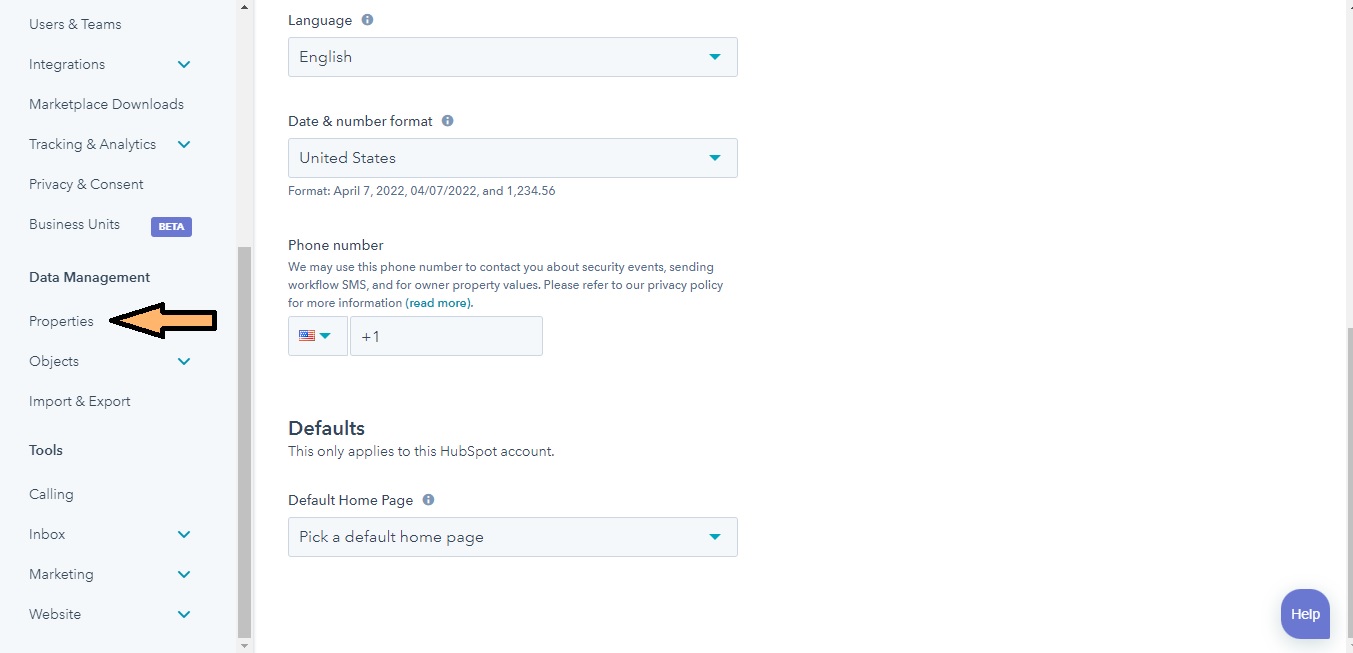
Task: Select Properties under Data Management
Action: click(x=61, y=320)
